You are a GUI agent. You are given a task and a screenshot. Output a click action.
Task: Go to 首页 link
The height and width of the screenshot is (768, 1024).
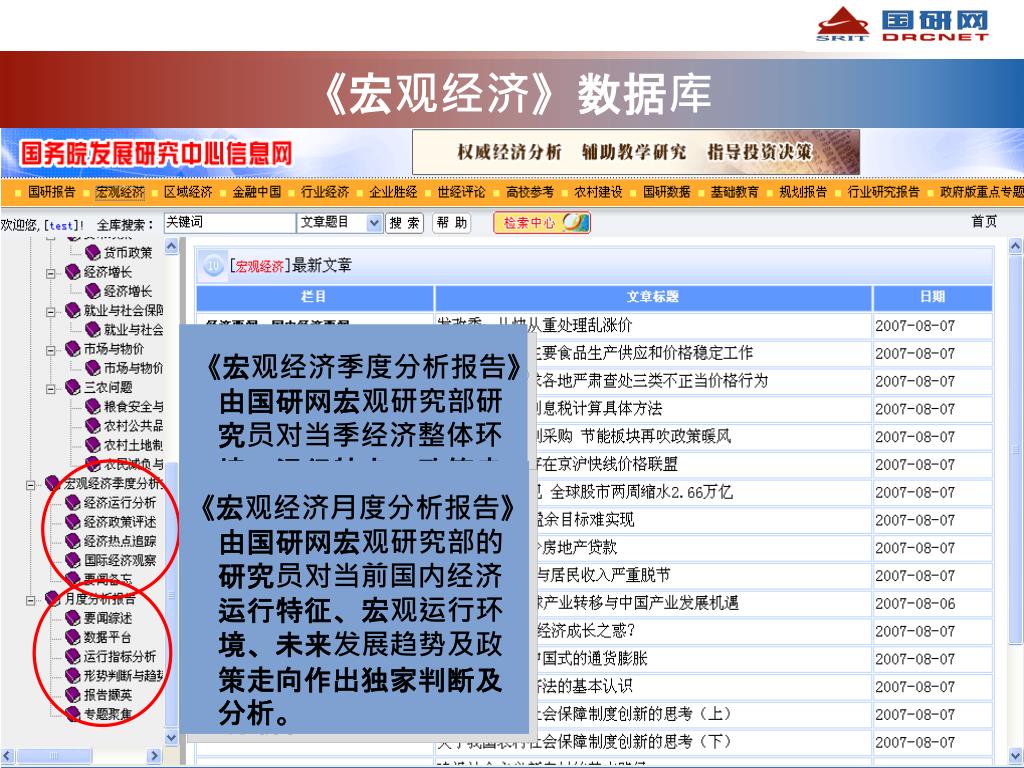(984, 221)
